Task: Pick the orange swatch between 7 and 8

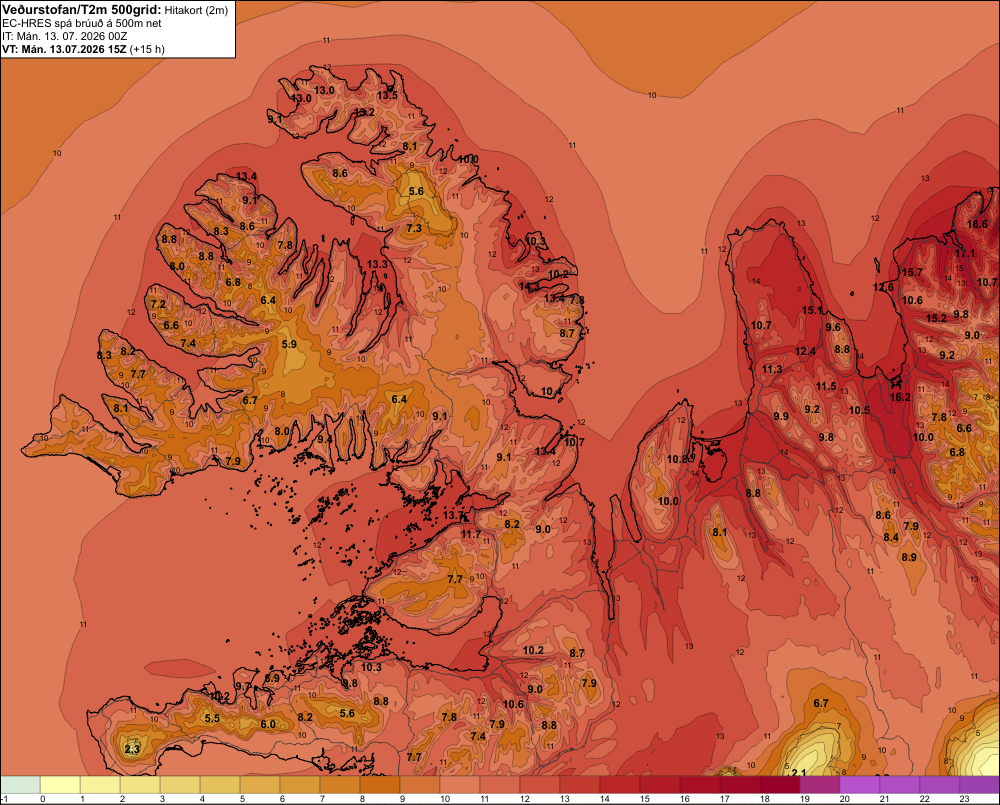Action: coord(340,785)
